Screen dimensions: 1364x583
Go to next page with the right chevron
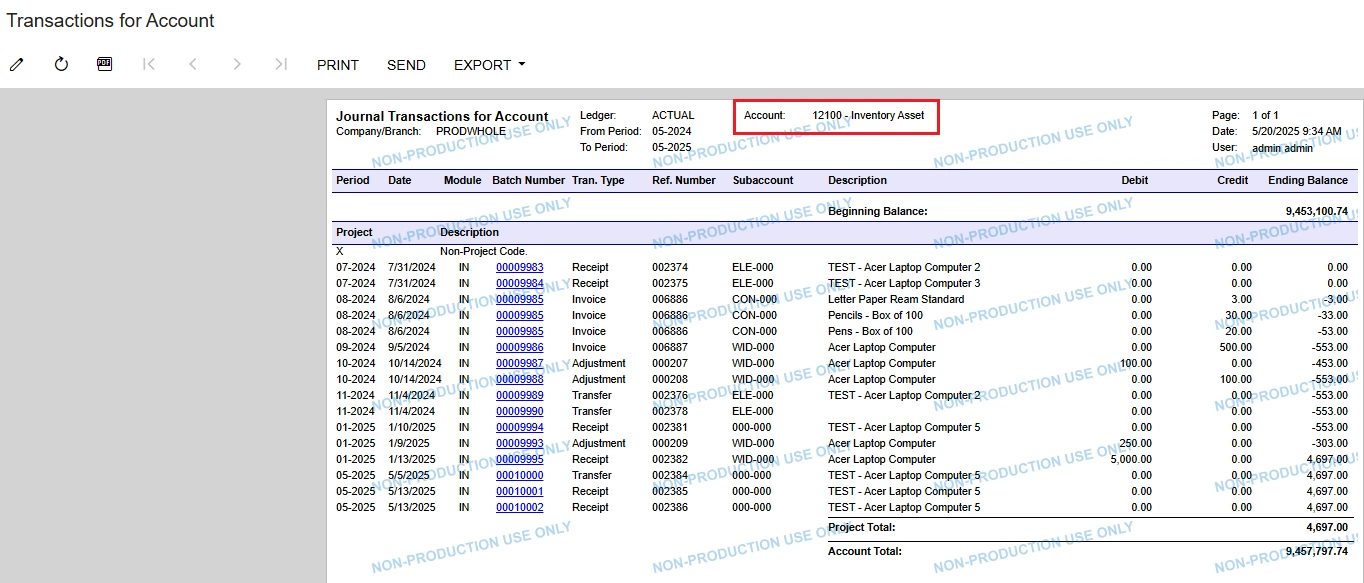(237, 64)
